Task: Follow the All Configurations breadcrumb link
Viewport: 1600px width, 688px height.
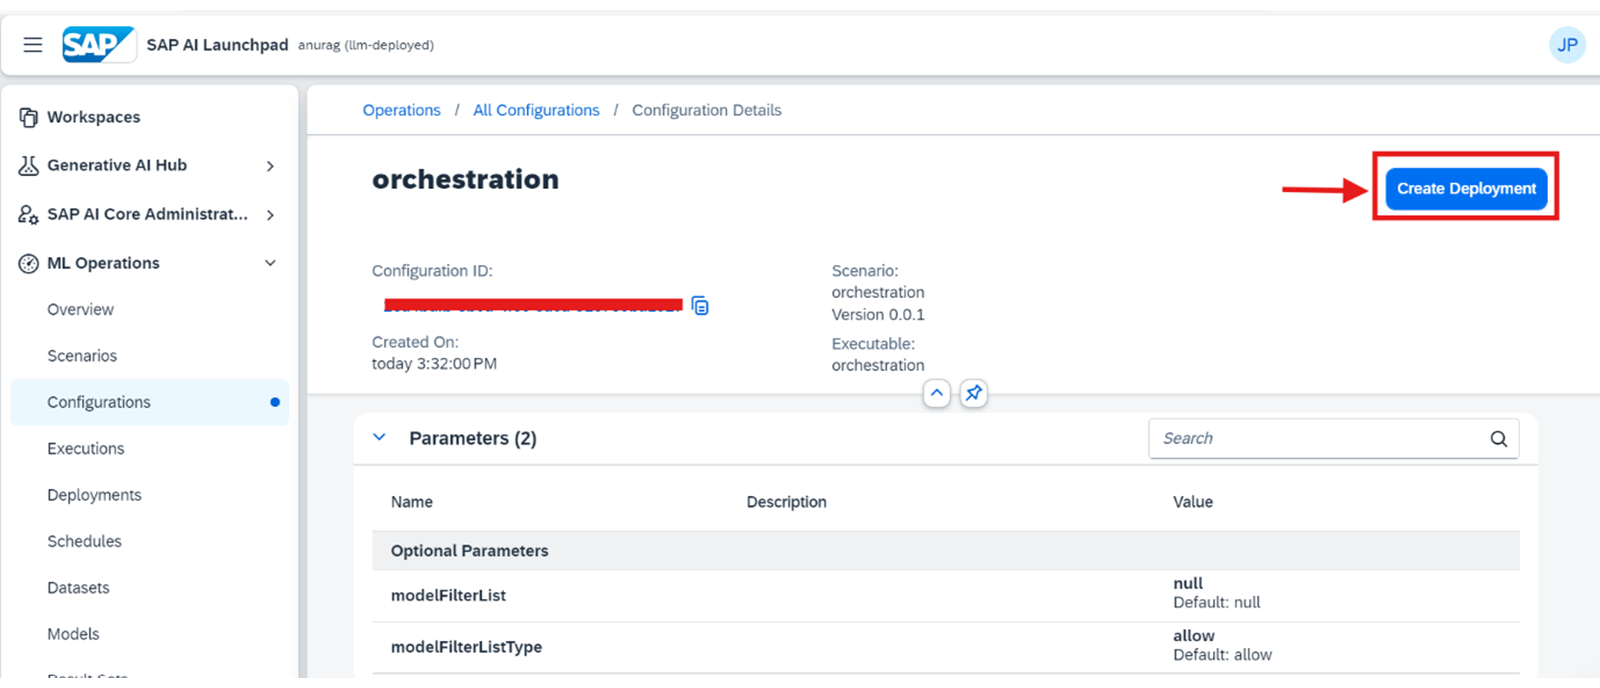Action: point(536,110)
